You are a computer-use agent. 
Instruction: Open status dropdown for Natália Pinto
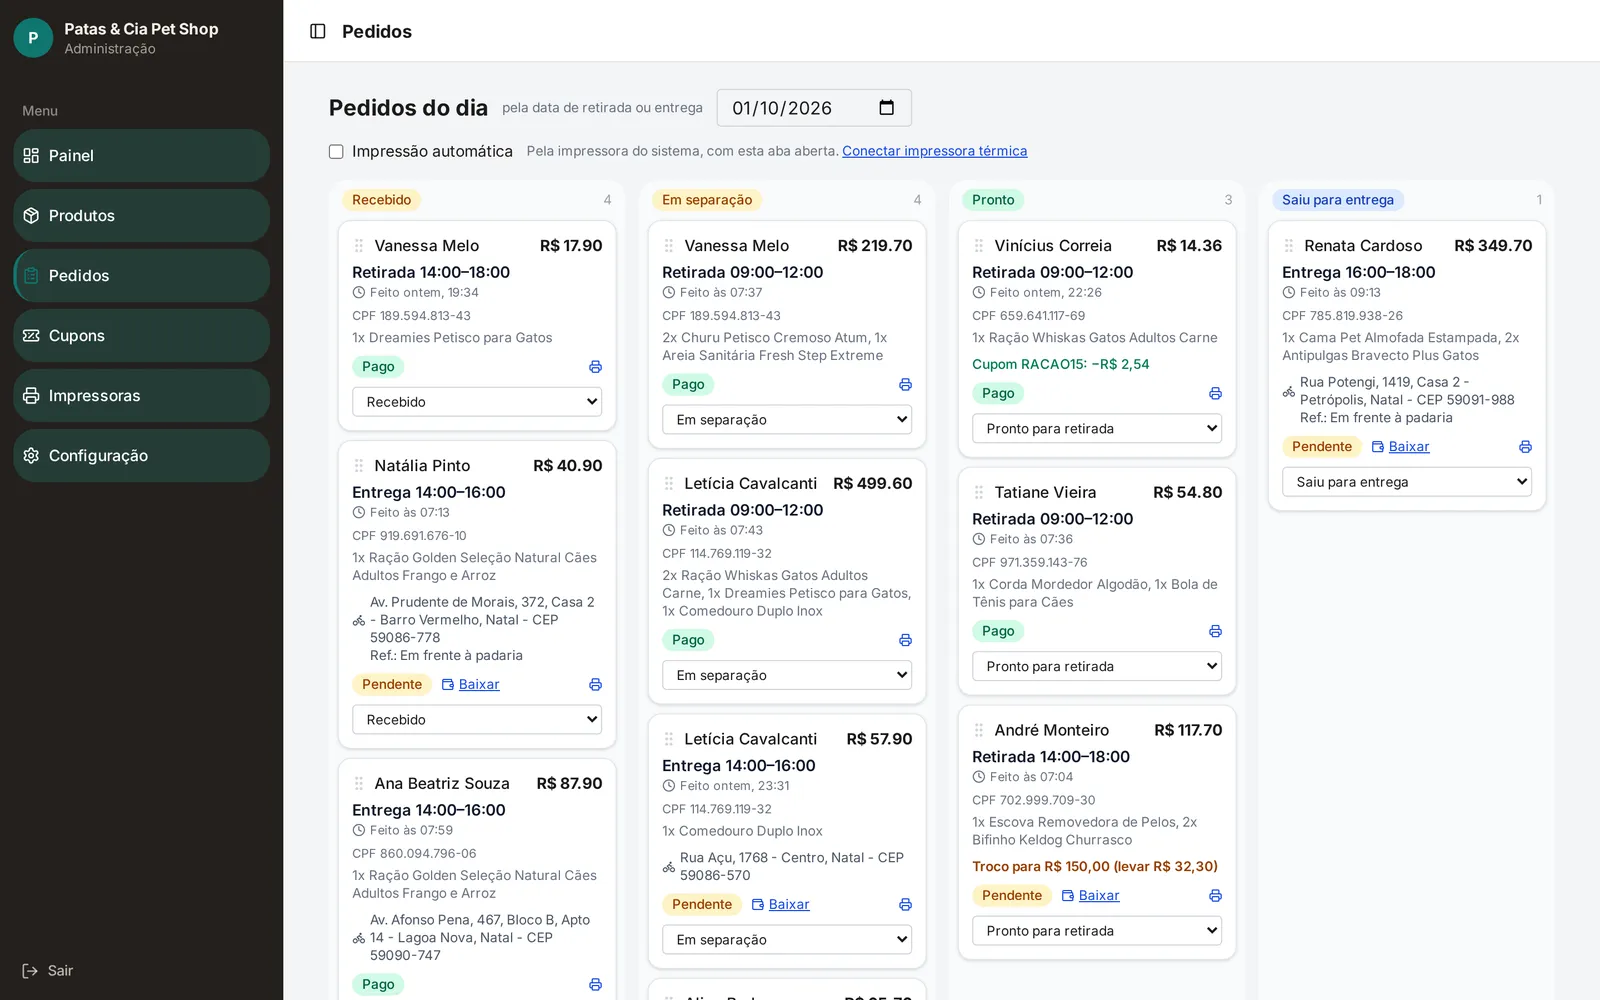(x=477, y=720)
